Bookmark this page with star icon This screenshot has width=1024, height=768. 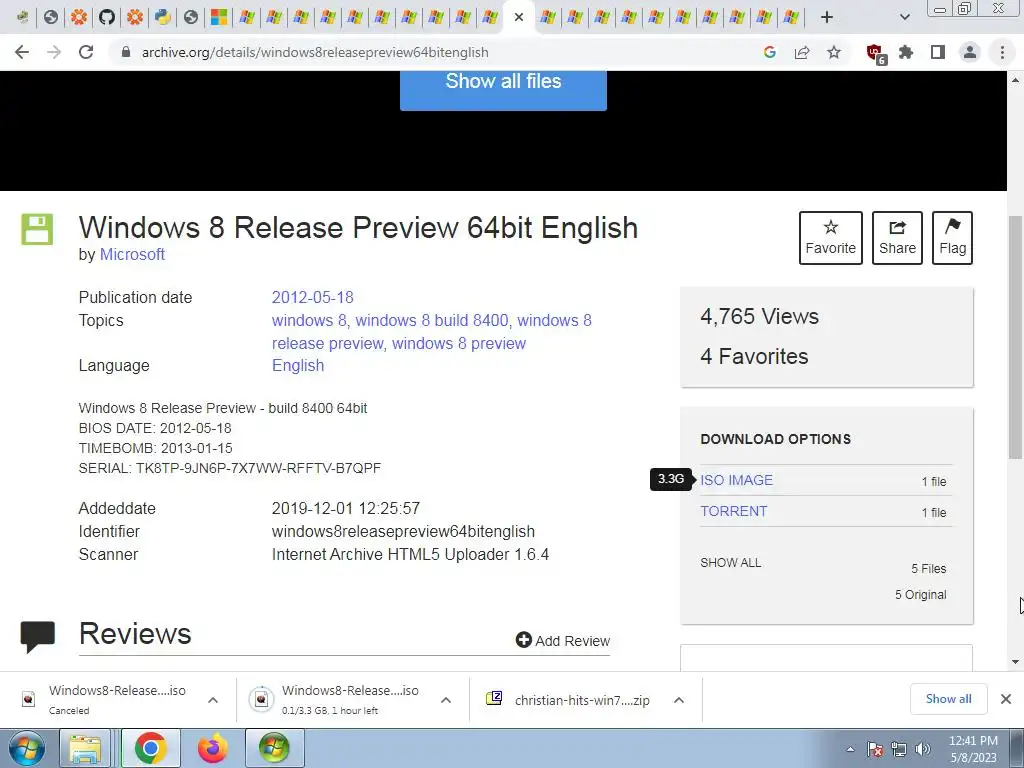(834, 52)
